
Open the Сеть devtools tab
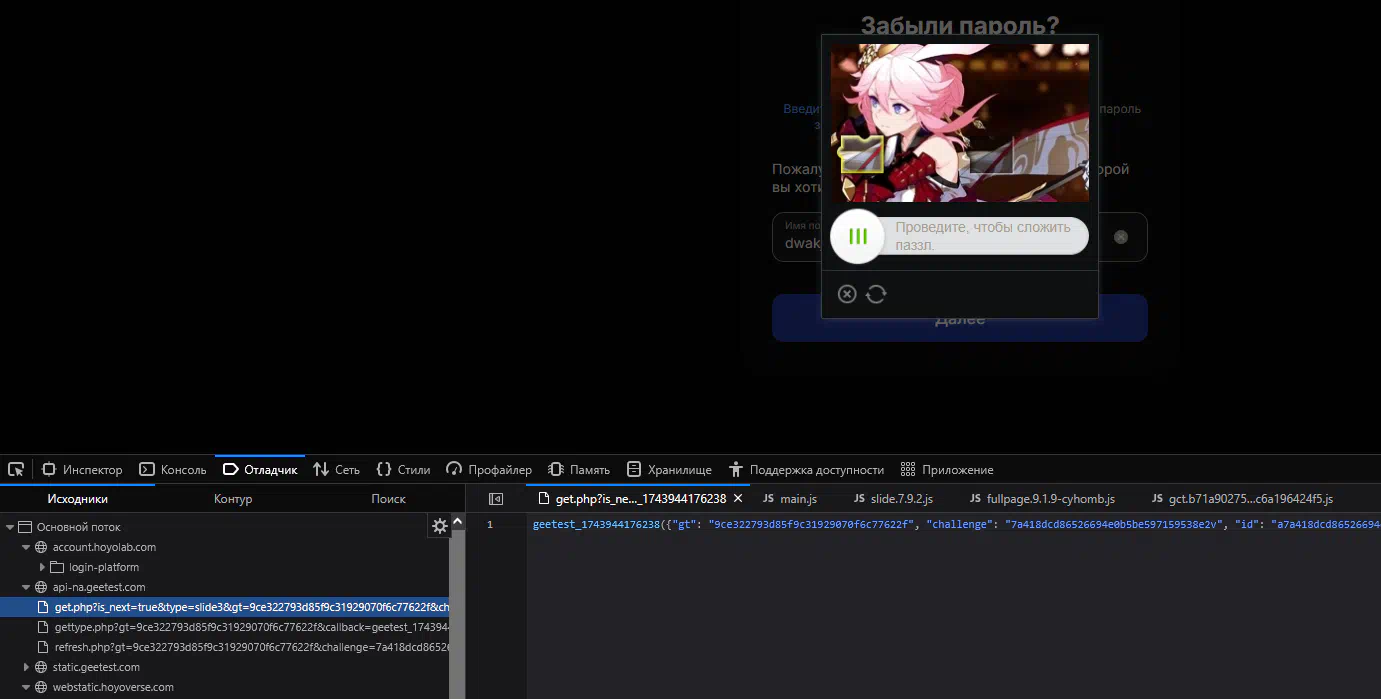click(x=336, y=469)
